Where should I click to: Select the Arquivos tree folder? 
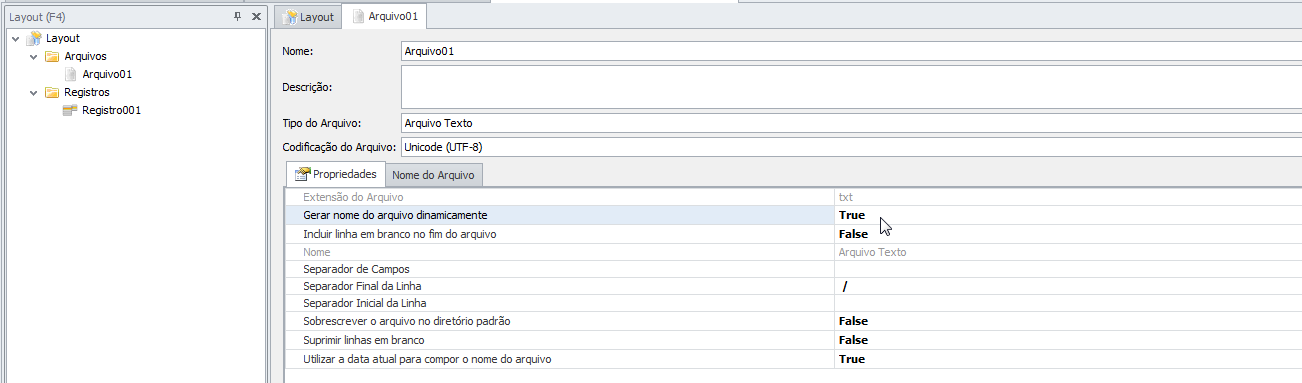click(x=85, y=56)
